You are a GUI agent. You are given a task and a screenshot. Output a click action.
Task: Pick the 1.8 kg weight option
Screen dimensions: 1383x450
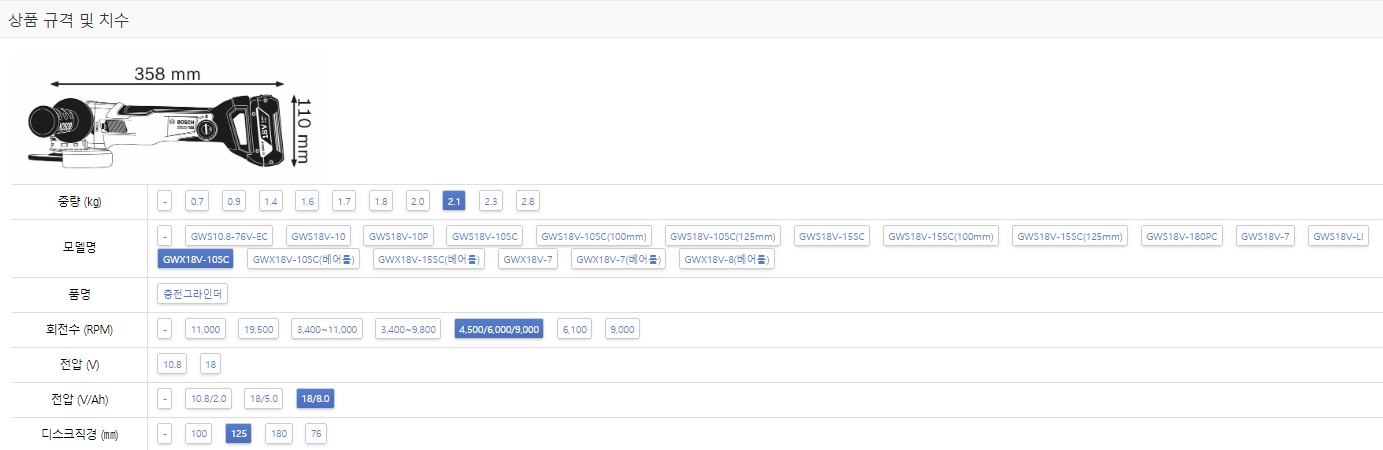pyautogui.click(x=381, y=201)
